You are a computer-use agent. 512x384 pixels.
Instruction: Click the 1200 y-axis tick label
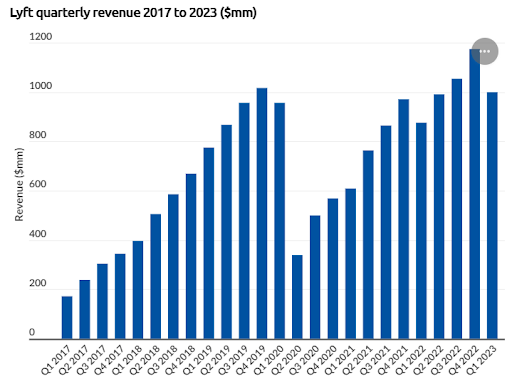[41, 37]
